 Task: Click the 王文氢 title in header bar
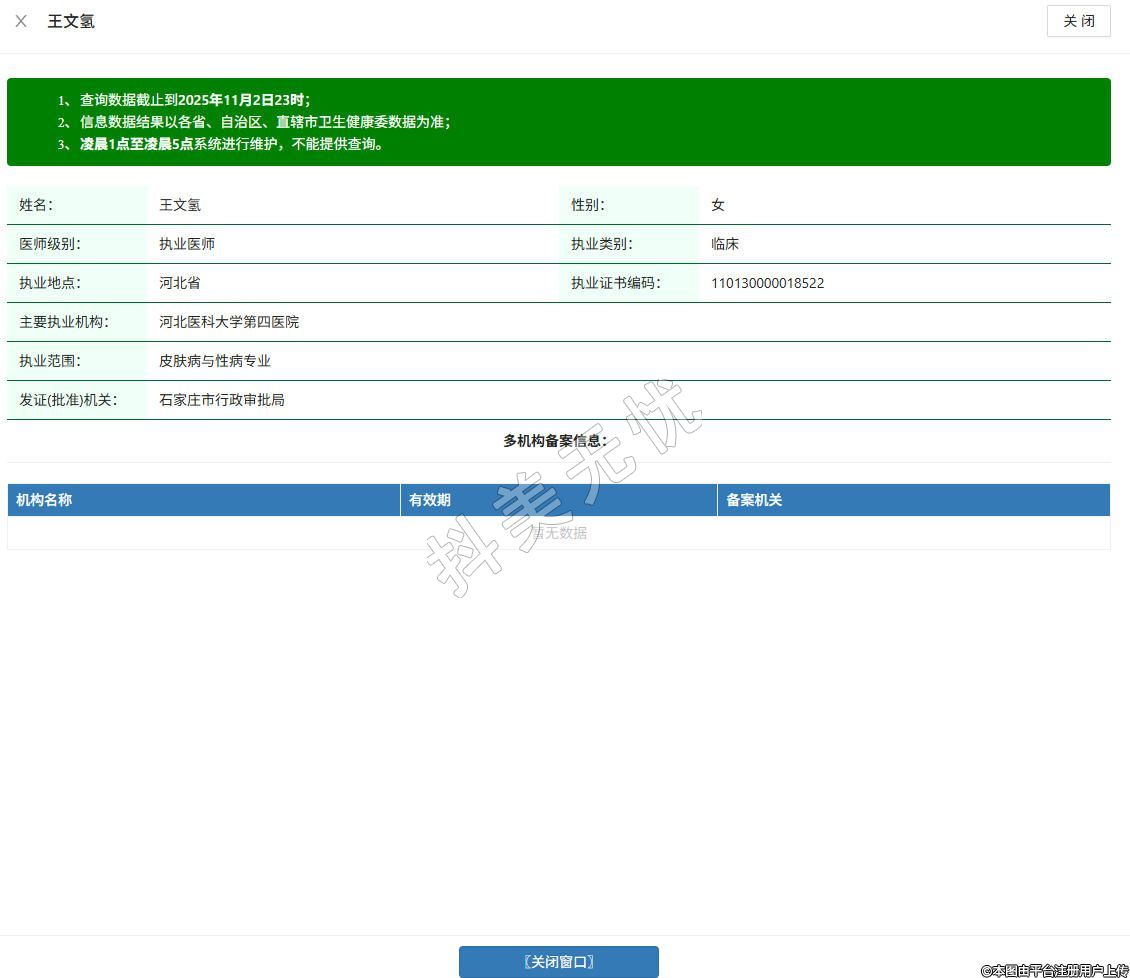[71, 21]
